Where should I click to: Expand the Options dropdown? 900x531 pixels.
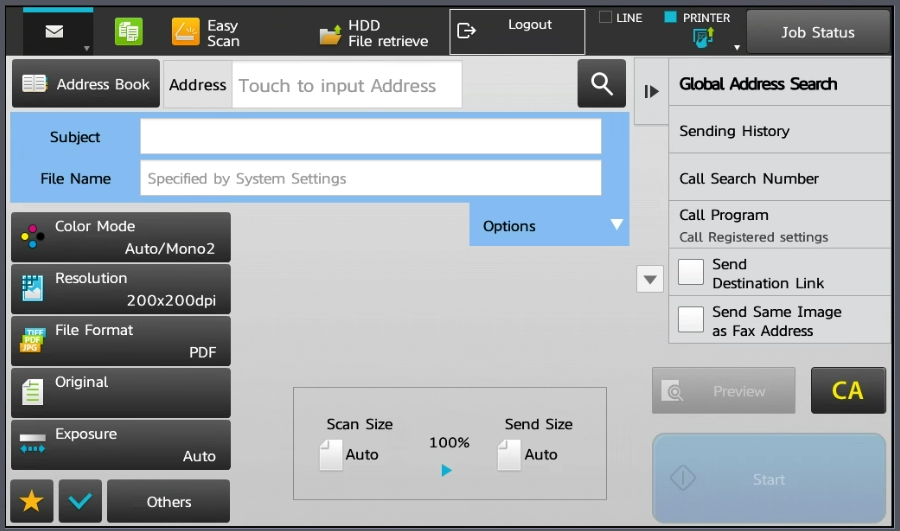click(549, 225)
